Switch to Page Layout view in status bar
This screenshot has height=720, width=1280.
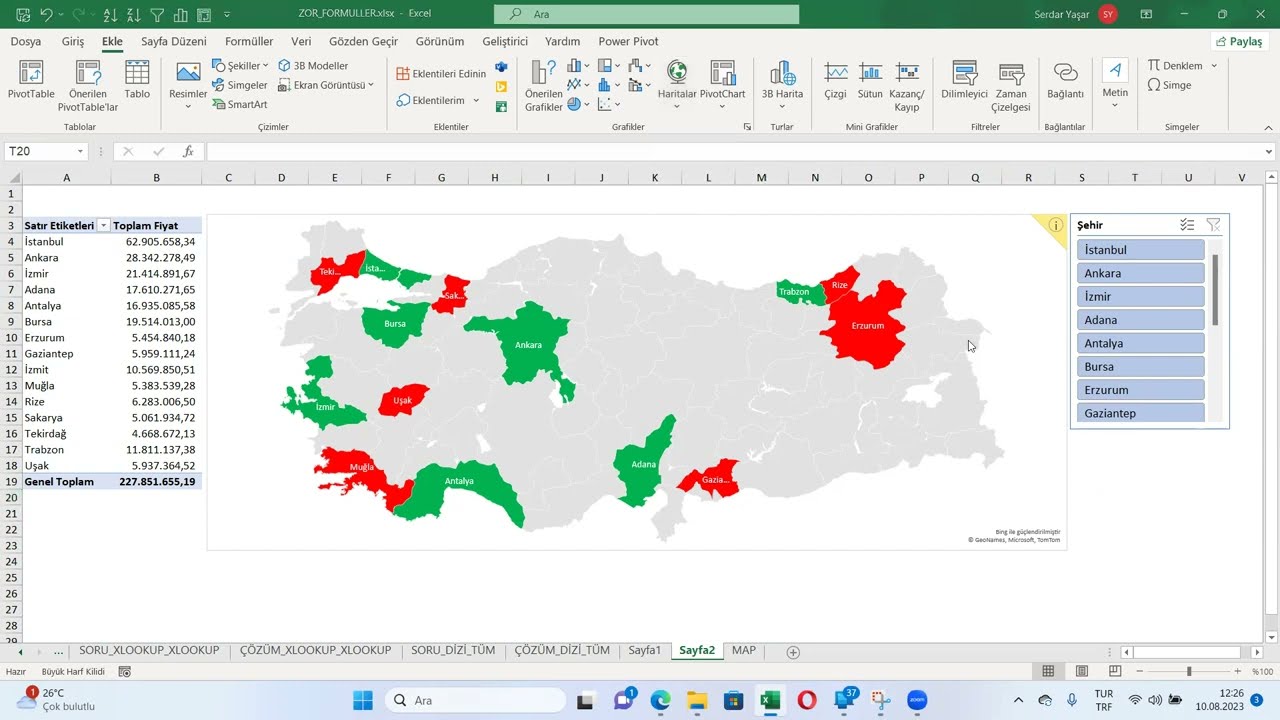pos(1081,671)
